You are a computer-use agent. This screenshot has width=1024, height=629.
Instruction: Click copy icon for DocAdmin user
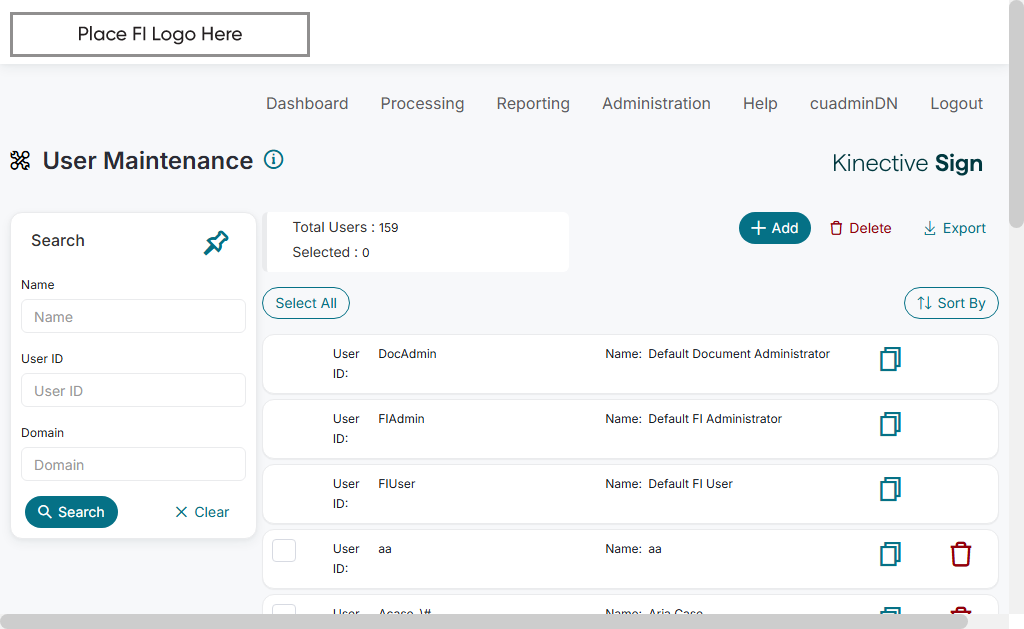point(890,359)
